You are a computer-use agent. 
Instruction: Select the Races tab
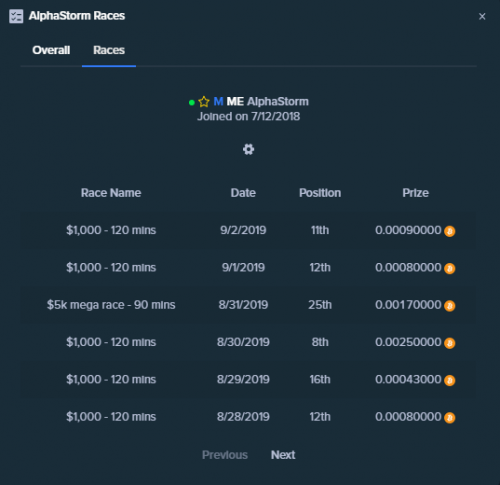pos(109,50)
